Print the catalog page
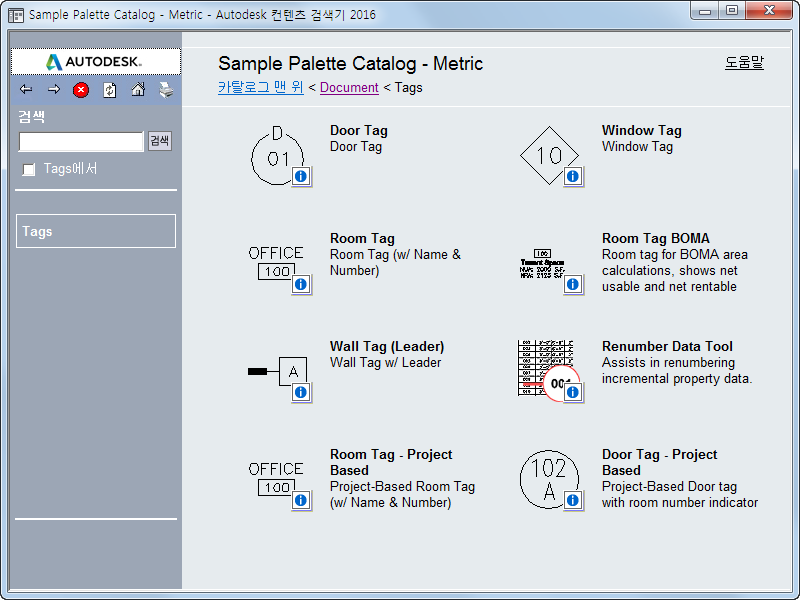 pyautogui.click(x=166, y=90)
